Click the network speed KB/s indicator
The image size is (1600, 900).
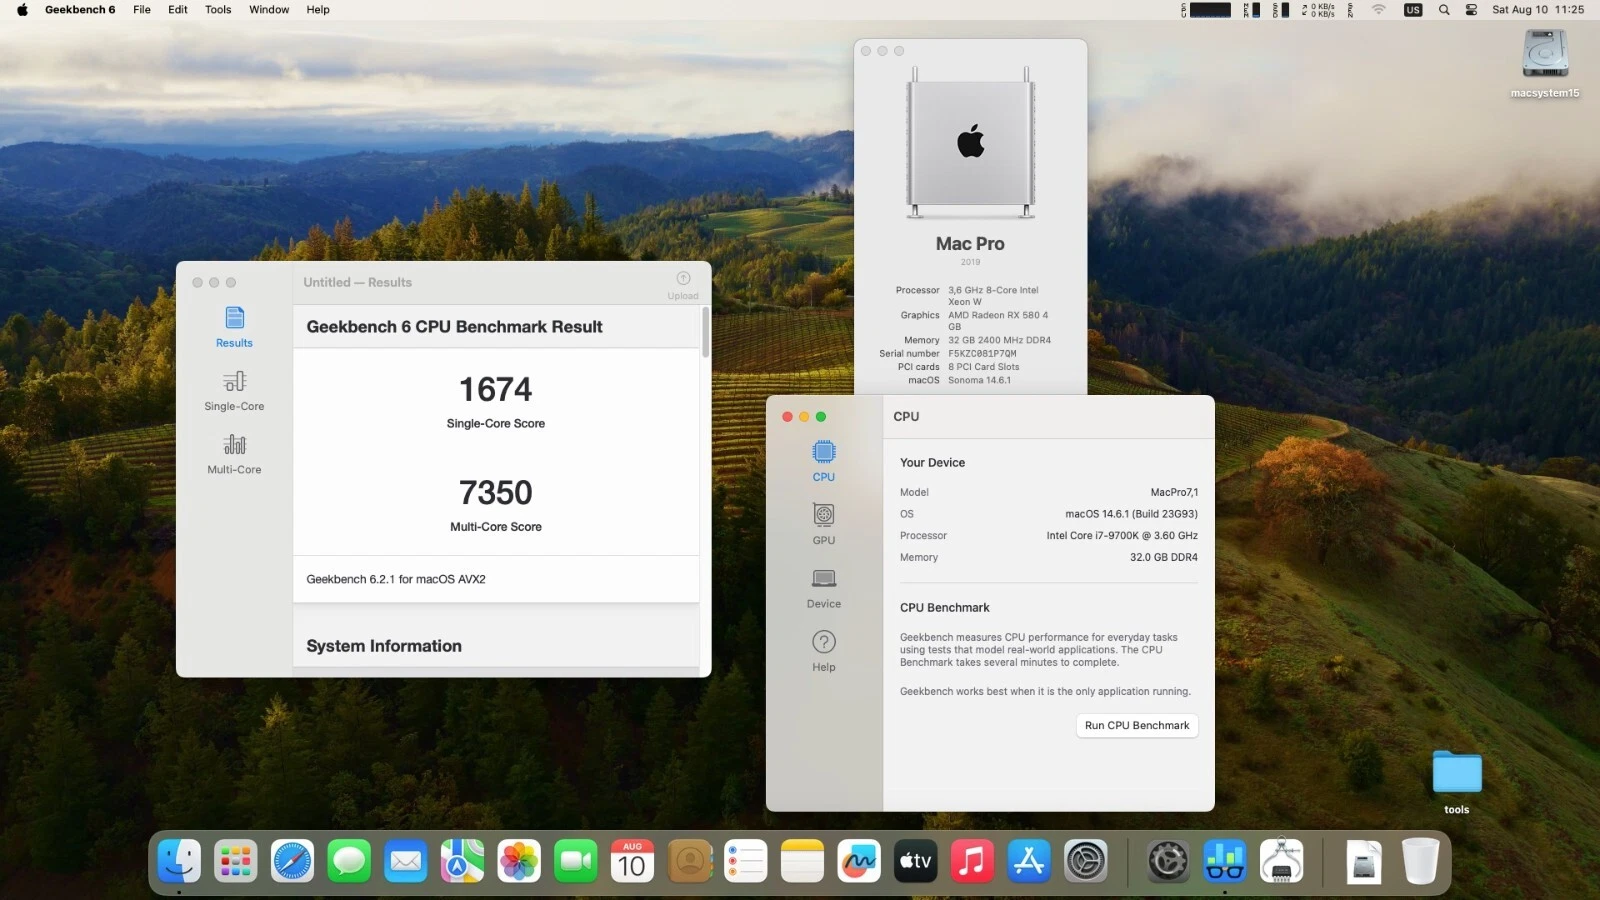(1319, 10)
